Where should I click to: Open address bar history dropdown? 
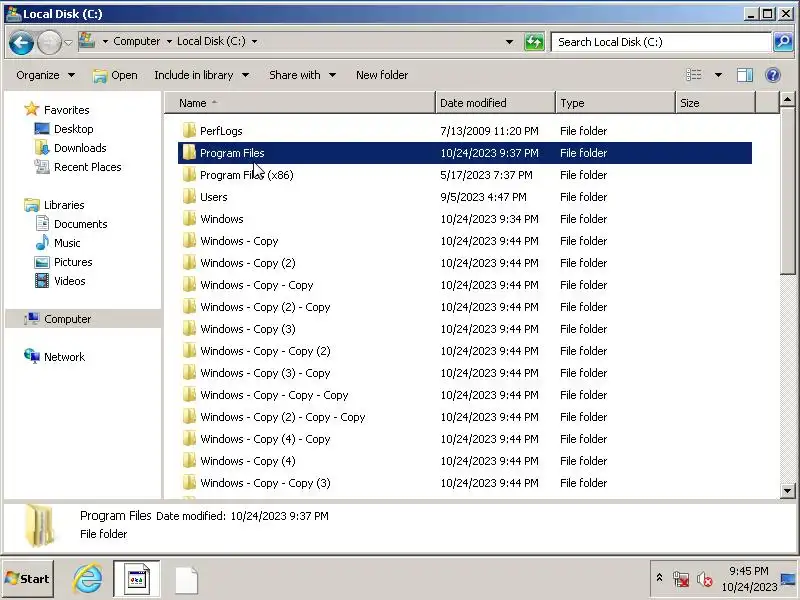(509, 42)
